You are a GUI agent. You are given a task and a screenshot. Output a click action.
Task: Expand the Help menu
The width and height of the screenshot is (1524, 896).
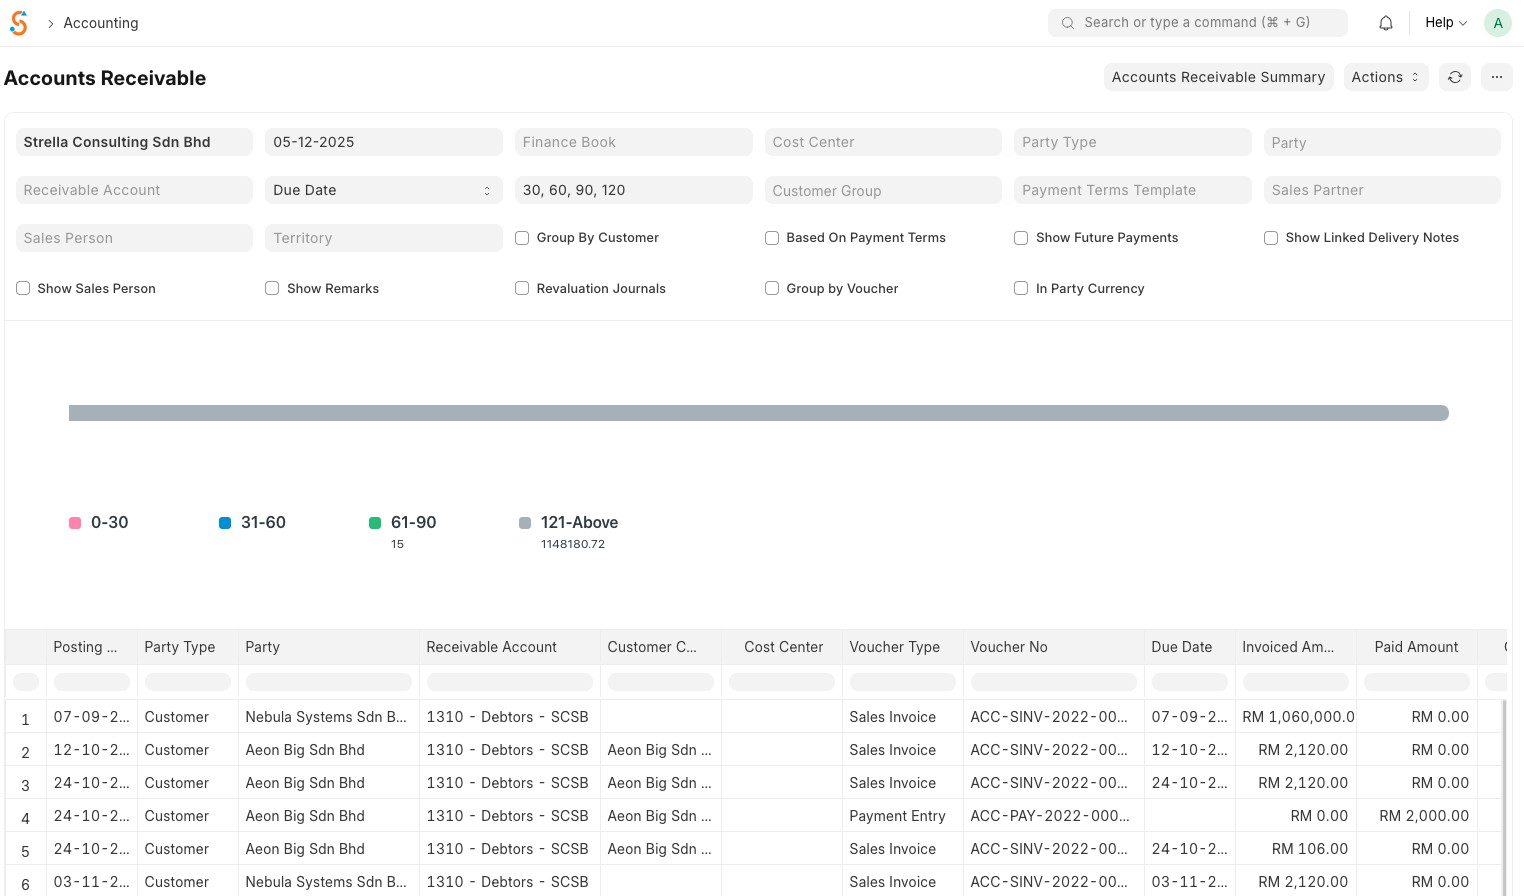click(x=1445, y=23)
